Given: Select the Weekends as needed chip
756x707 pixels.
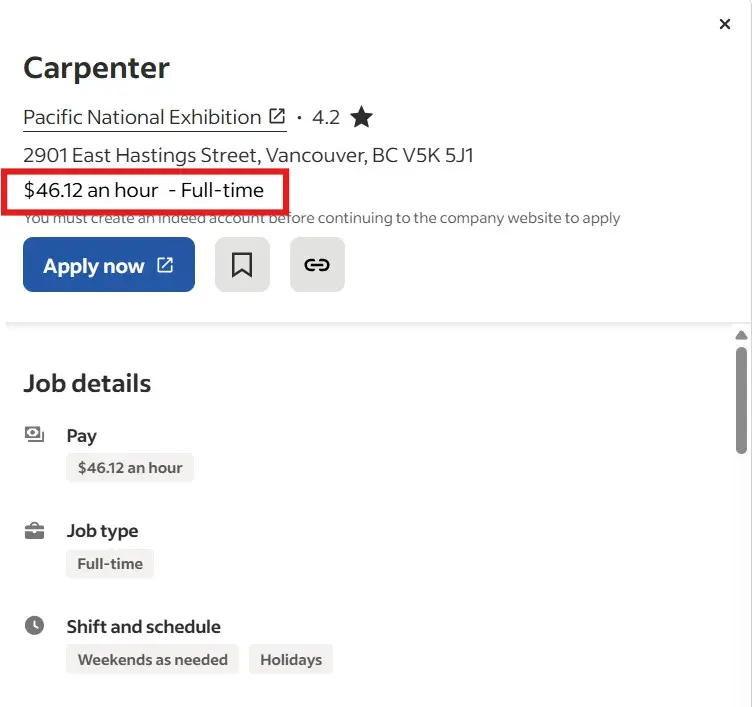Looking at the screenshot, I should [x=153, y=659].
